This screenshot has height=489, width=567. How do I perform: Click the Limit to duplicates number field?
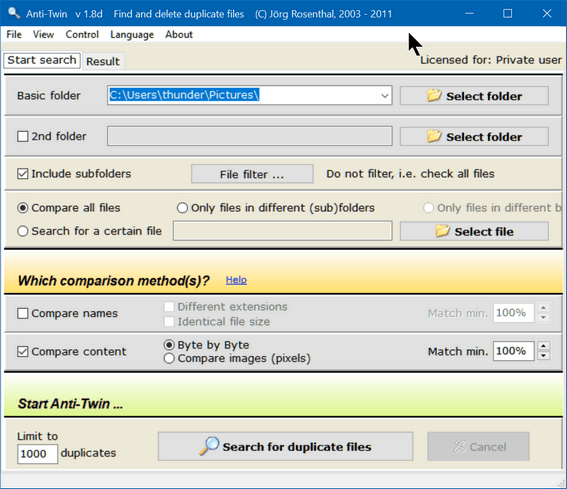click(37, 454)
